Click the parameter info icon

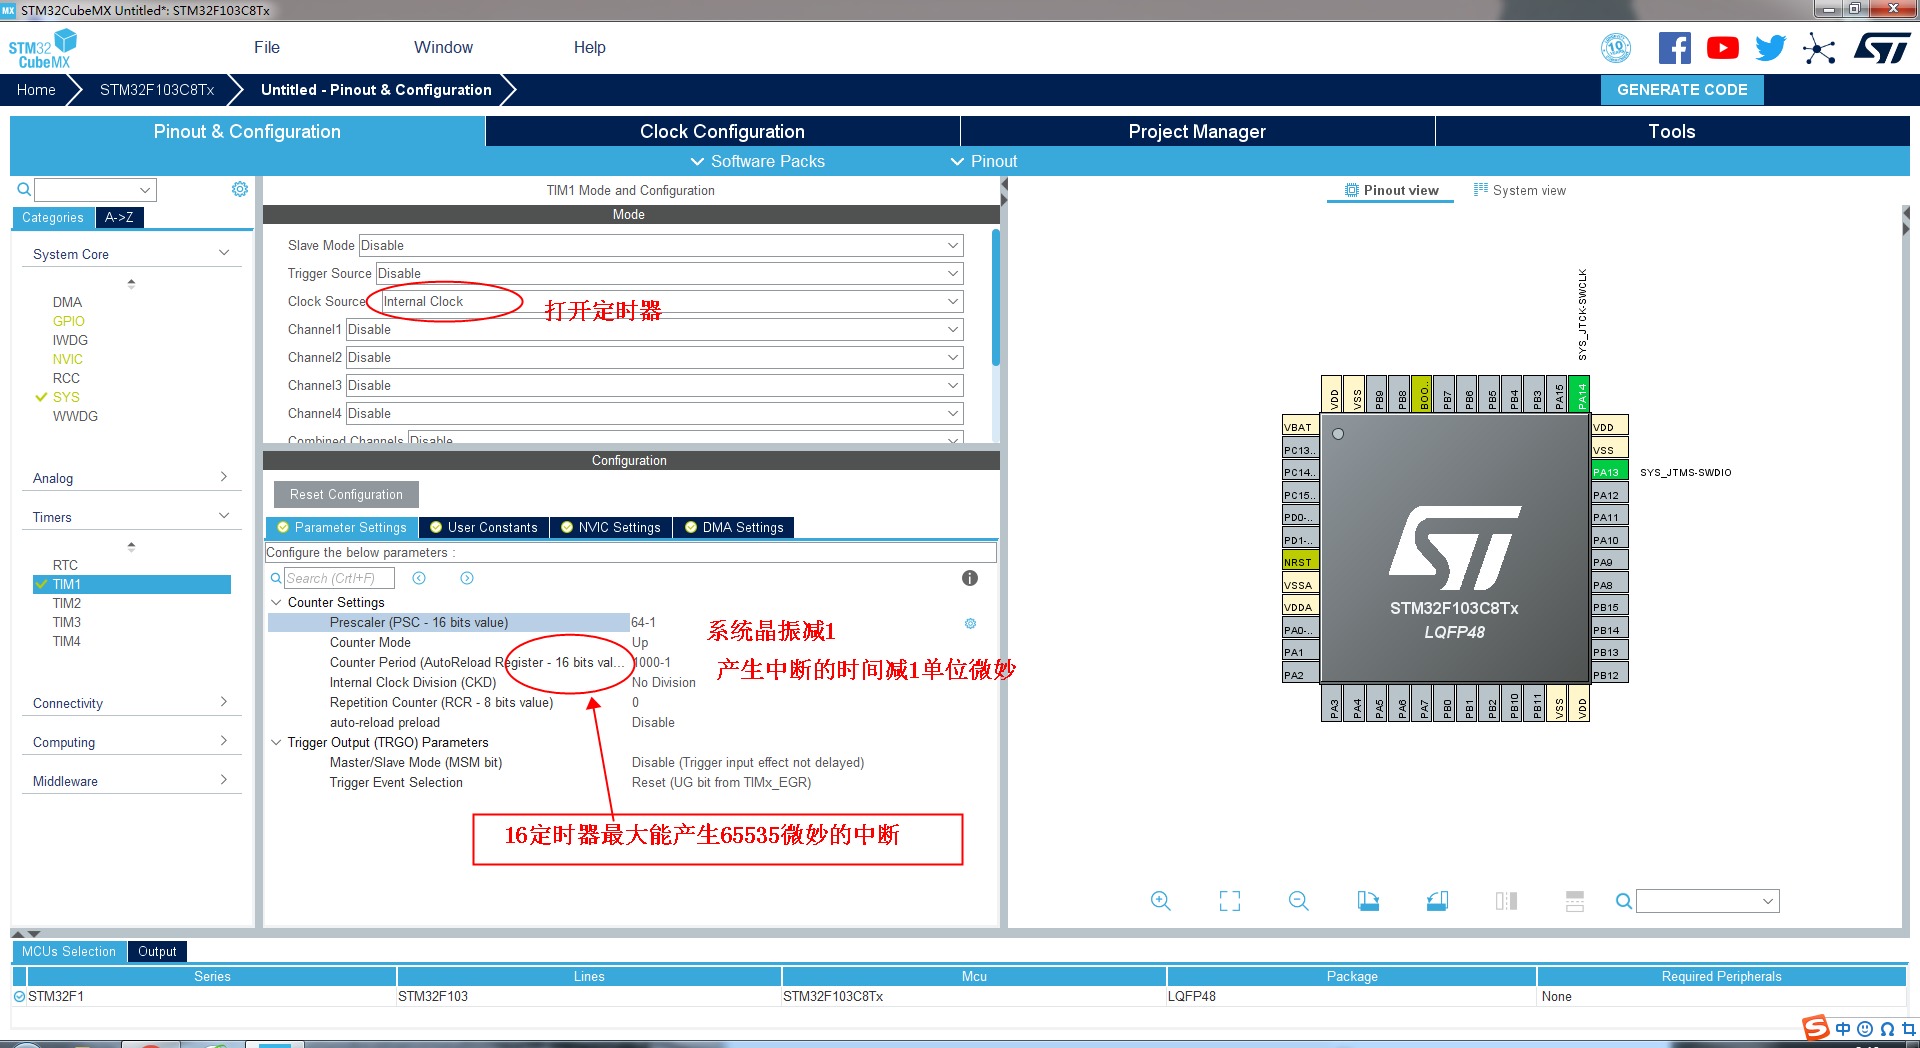coord(969,578)
